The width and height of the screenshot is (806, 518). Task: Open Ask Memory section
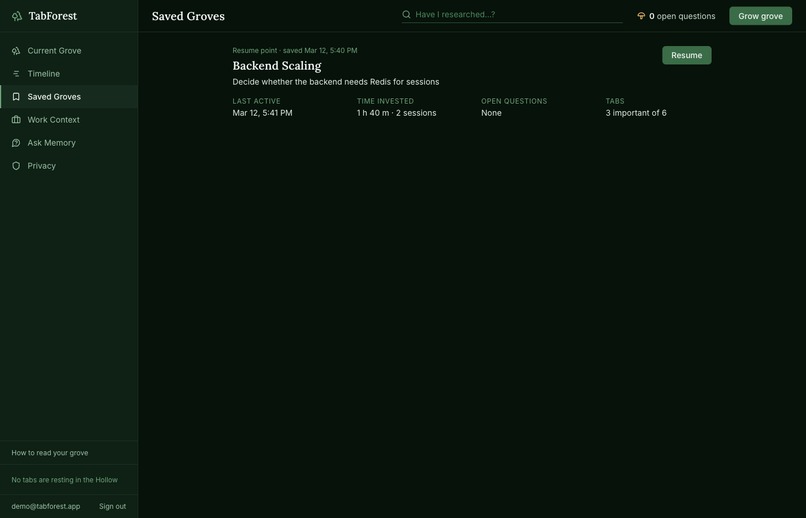tap(69, 143)
